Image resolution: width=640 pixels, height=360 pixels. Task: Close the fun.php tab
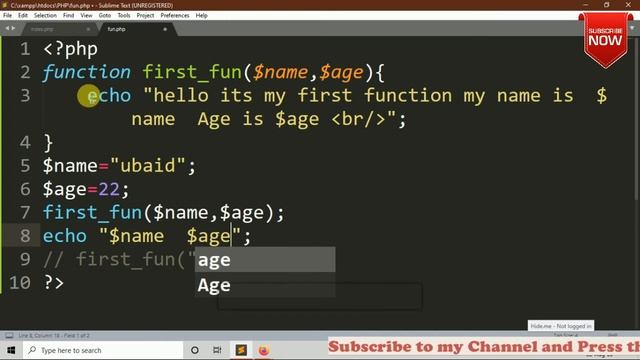point(165,29)
